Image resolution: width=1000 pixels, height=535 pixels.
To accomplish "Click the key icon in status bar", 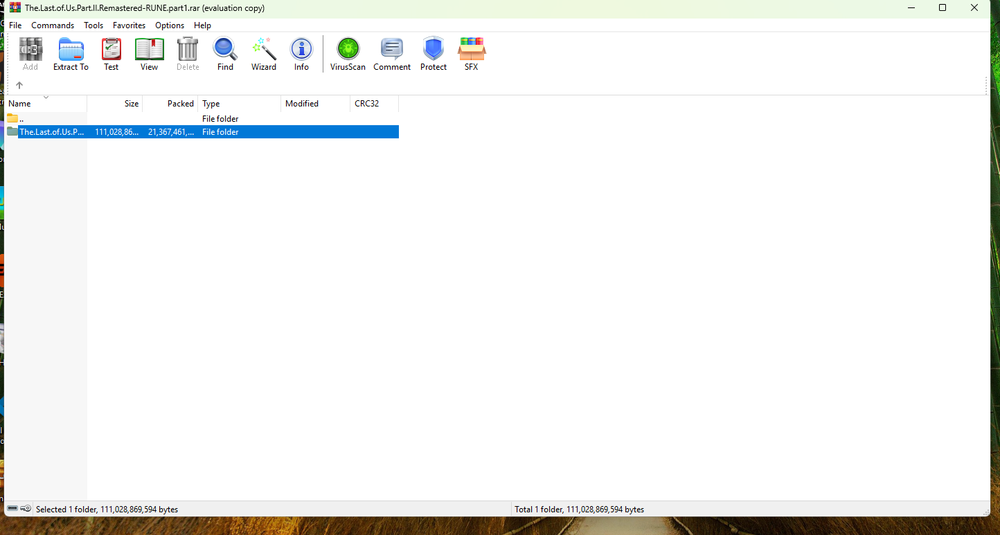I will [x=26, y=509].
